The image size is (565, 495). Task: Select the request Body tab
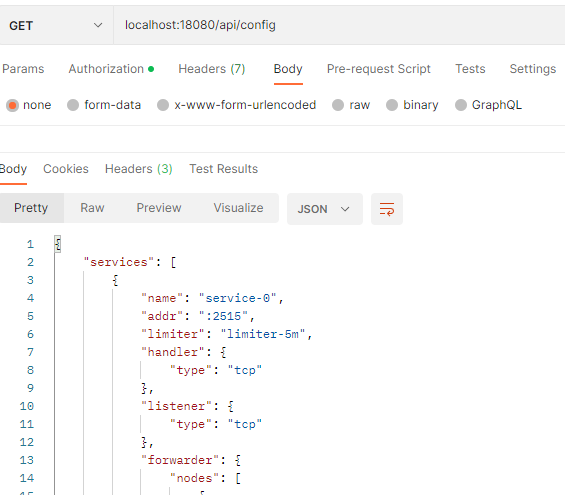pyautogui.click(x=288, y=69)
